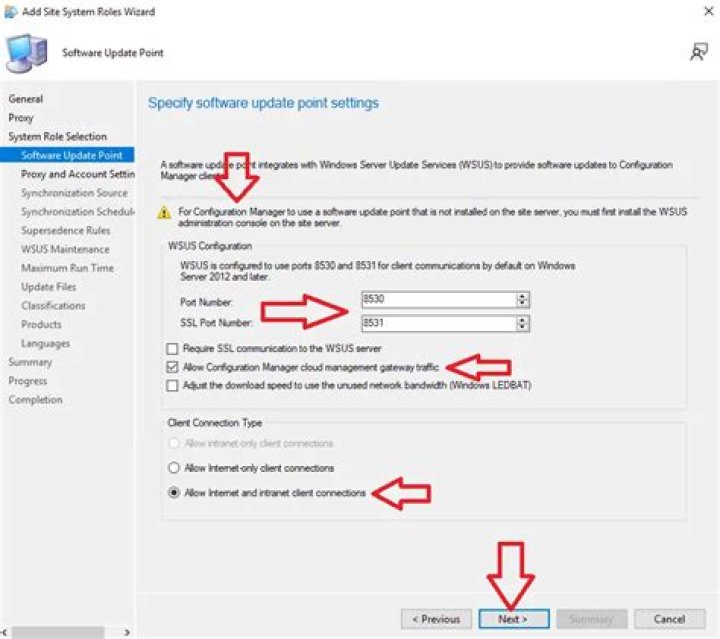
Task: Select Allow Internet and intranet client connections
Action: pos(174,493)
